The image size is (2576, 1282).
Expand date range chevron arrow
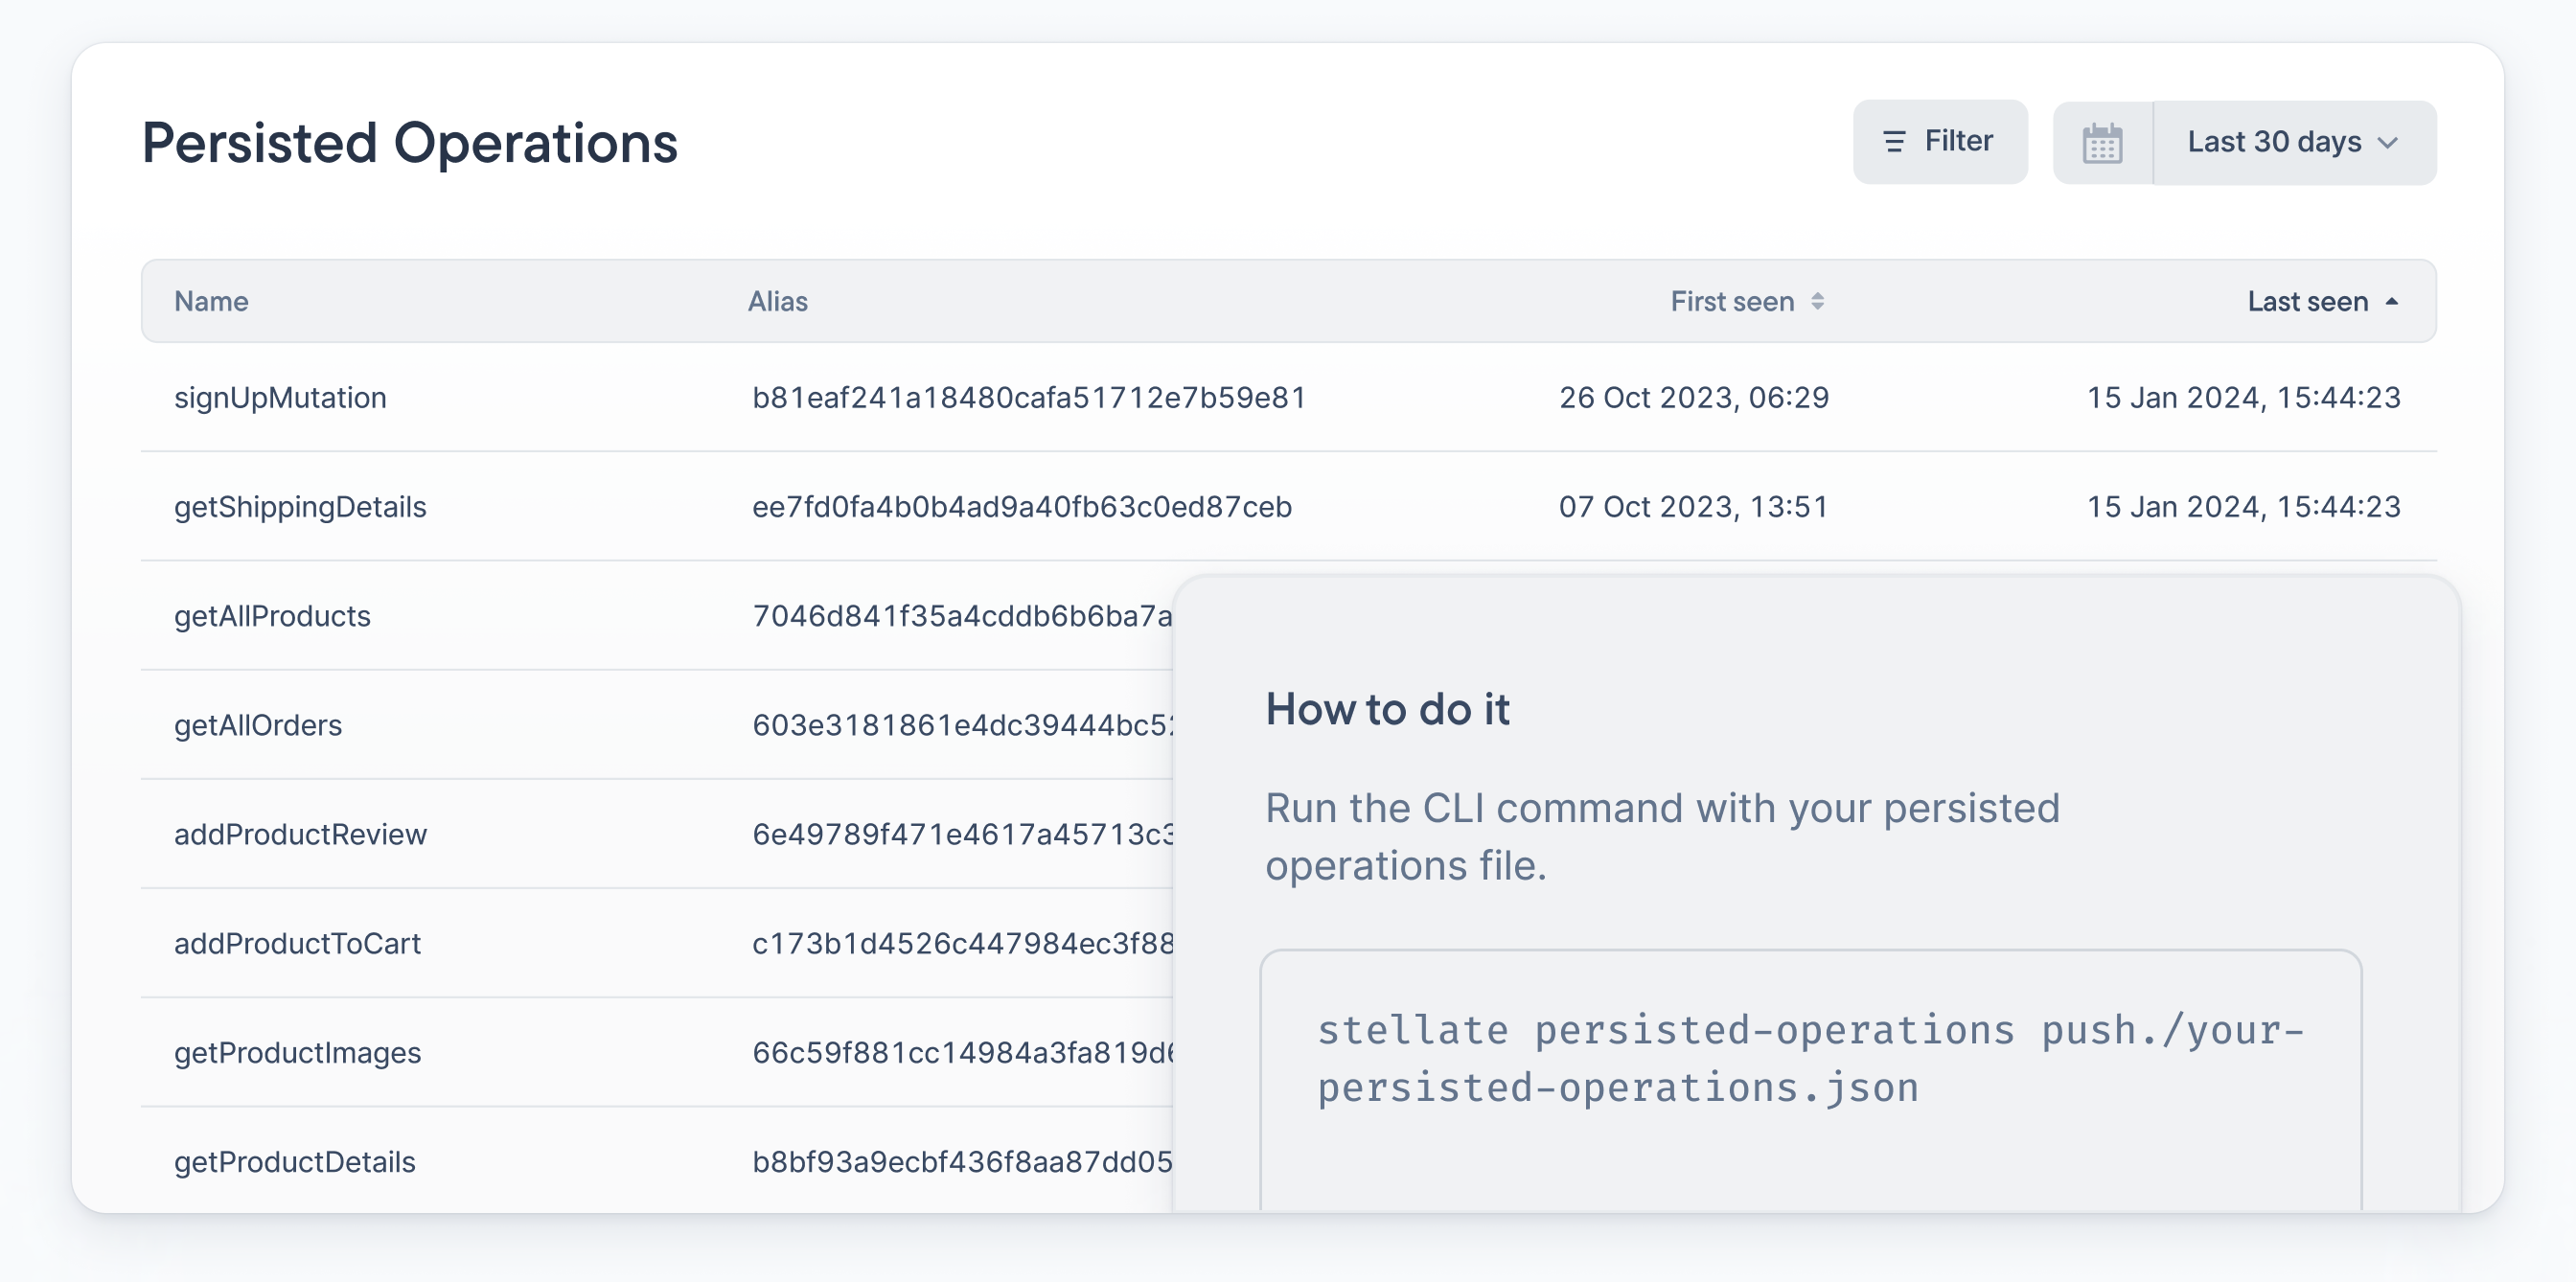coord(2388,143)
